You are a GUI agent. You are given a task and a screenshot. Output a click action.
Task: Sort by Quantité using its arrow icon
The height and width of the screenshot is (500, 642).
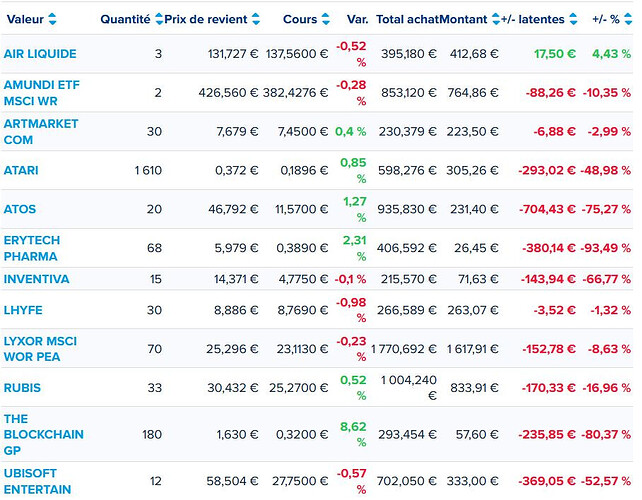tap(159, 19)
